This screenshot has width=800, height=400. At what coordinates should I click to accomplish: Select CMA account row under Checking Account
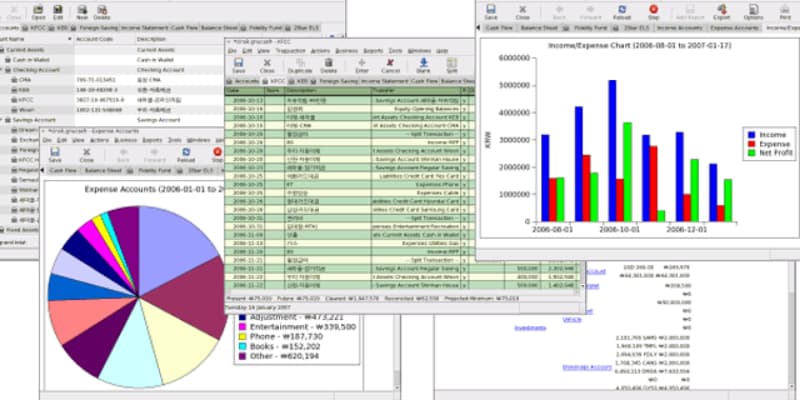(112, 80)
